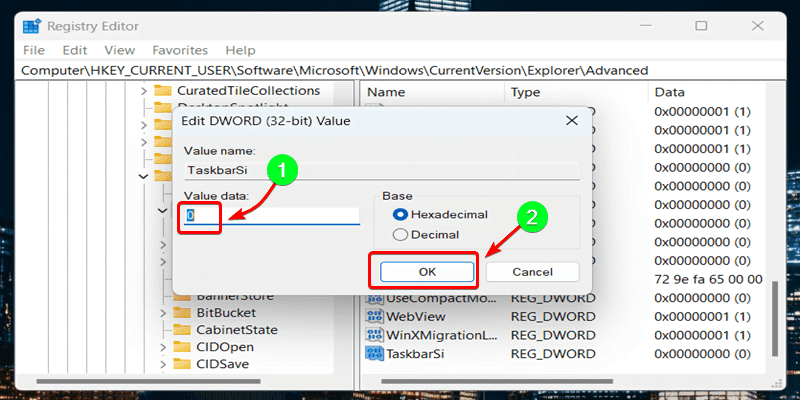Open the Favorites menu
The height and width of the screenshot is (400, 800).
click(180, 51)
